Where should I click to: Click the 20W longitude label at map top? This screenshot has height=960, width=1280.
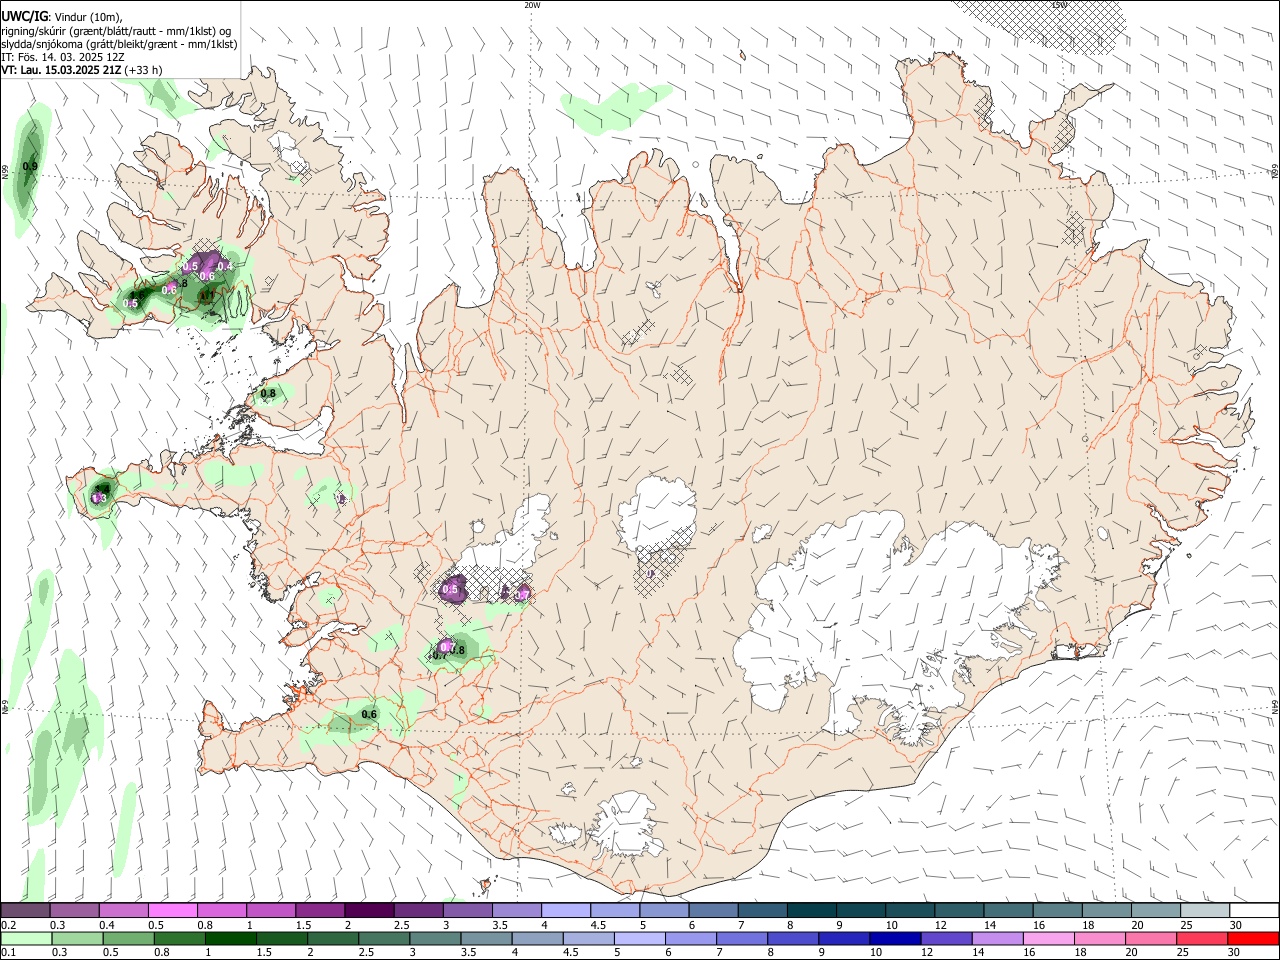pyautogui.click(x=532, y=5)
